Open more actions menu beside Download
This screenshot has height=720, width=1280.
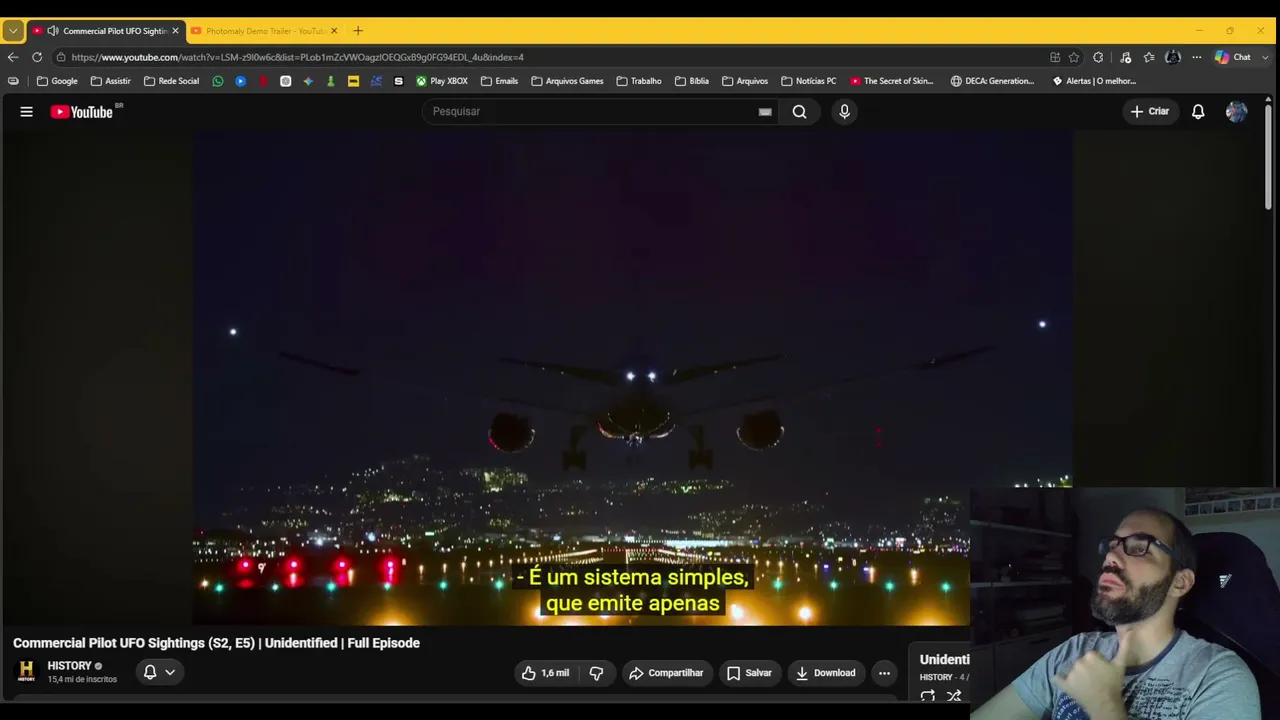point(884,673)
